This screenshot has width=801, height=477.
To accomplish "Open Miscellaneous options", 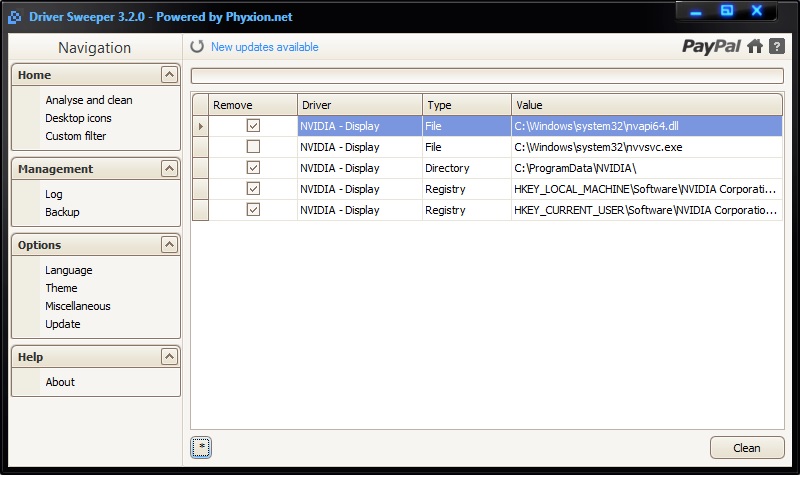I will point(78,306).
